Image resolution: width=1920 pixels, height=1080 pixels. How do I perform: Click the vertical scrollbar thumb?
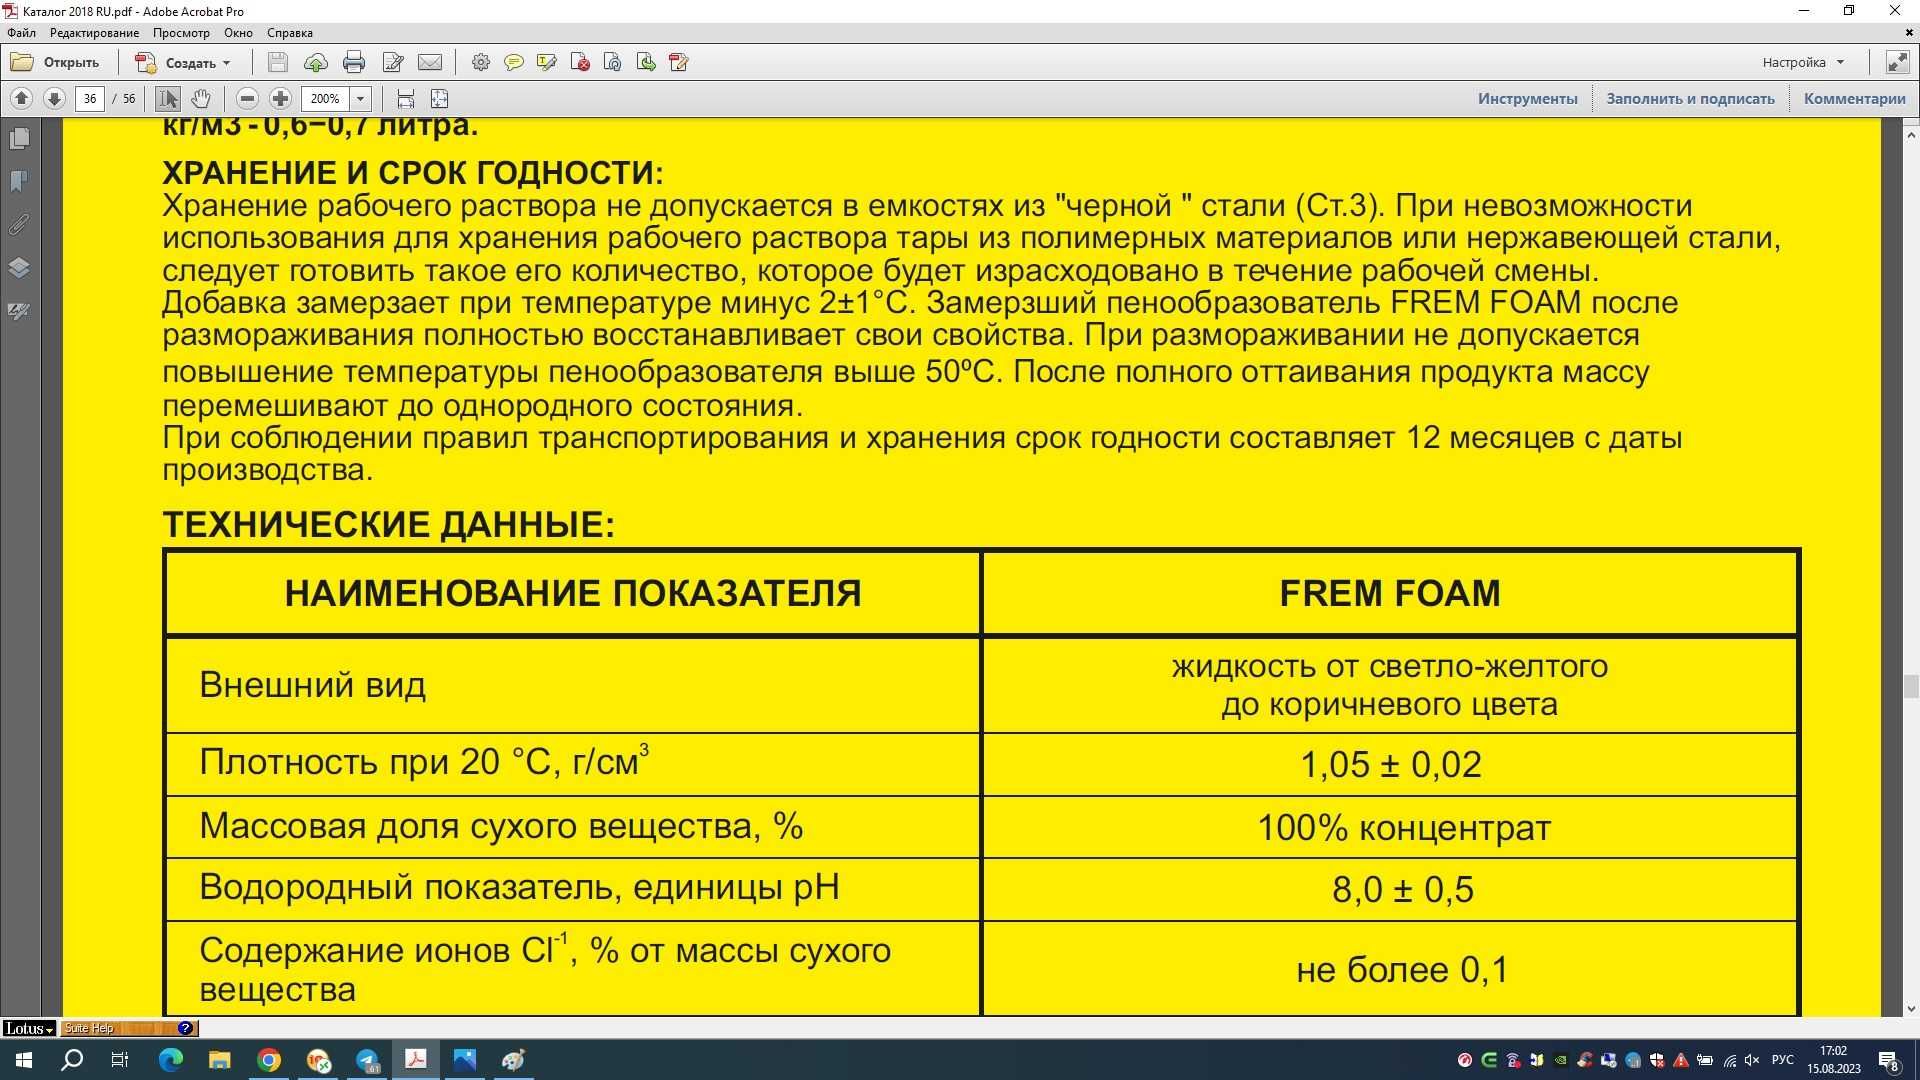(x=1911, y=686)
